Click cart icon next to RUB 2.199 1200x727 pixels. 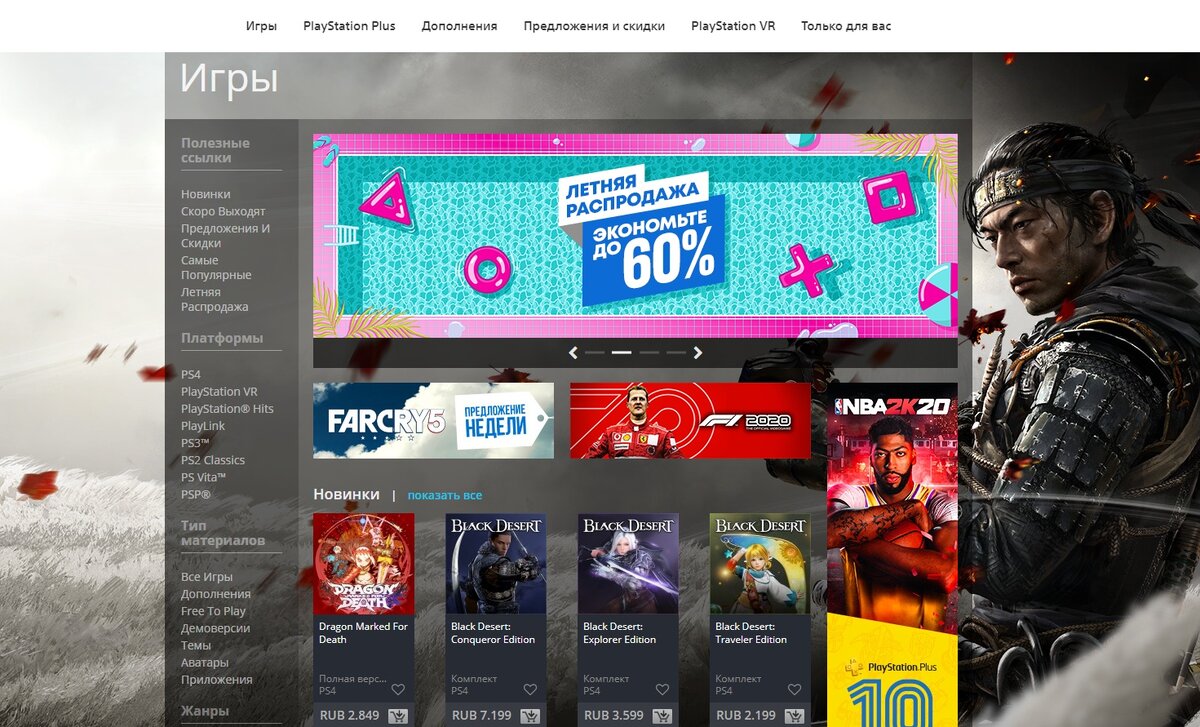(794, 716)
